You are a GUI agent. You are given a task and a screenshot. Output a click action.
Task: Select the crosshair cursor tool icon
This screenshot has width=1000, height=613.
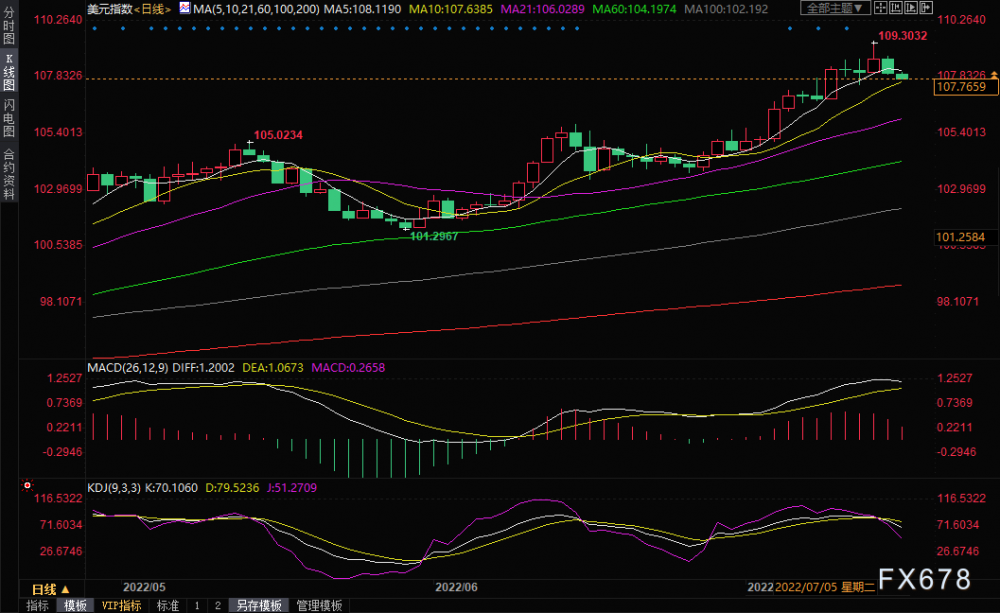click(x=881, y=8)
